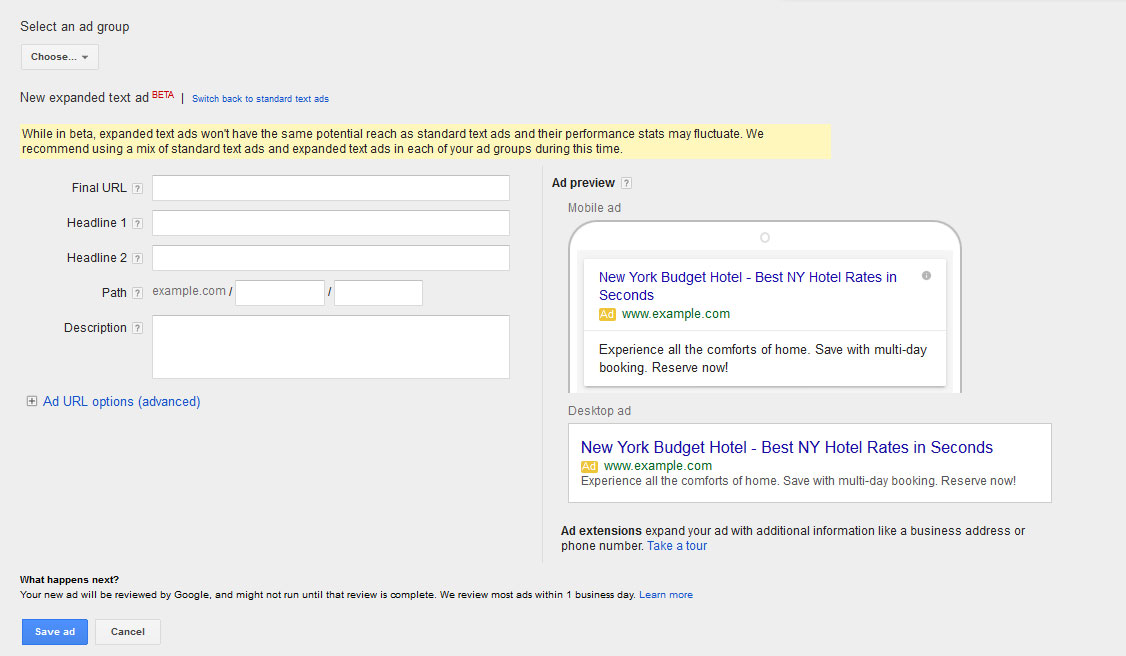Click the Description text area
The height and width of the screenshot is (656, 1126).
pyautogui.click(x=330, y=347)
